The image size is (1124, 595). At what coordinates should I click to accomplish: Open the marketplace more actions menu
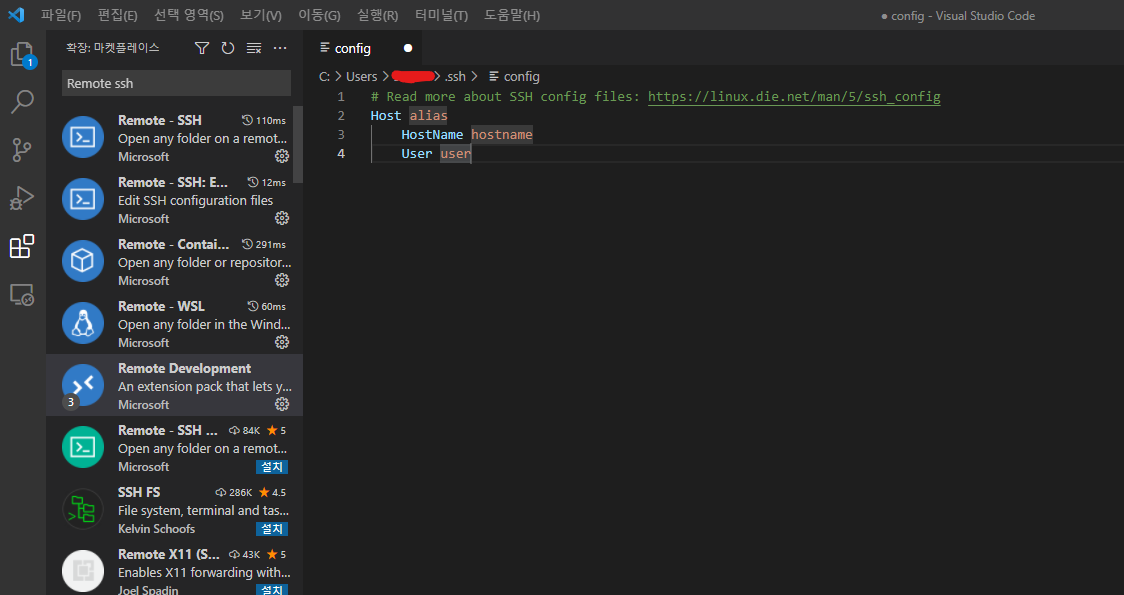point(280,48)
